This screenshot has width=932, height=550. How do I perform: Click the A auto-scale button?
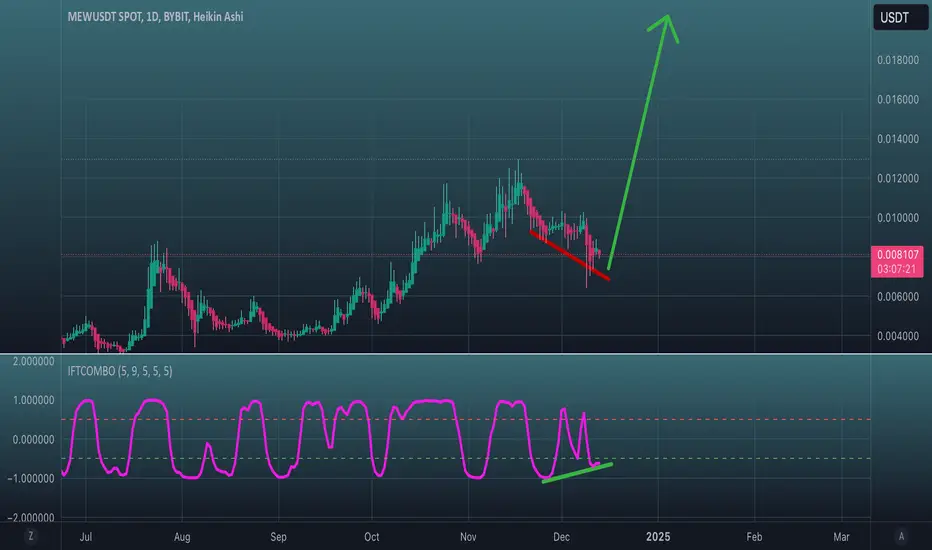coord(901,536)
